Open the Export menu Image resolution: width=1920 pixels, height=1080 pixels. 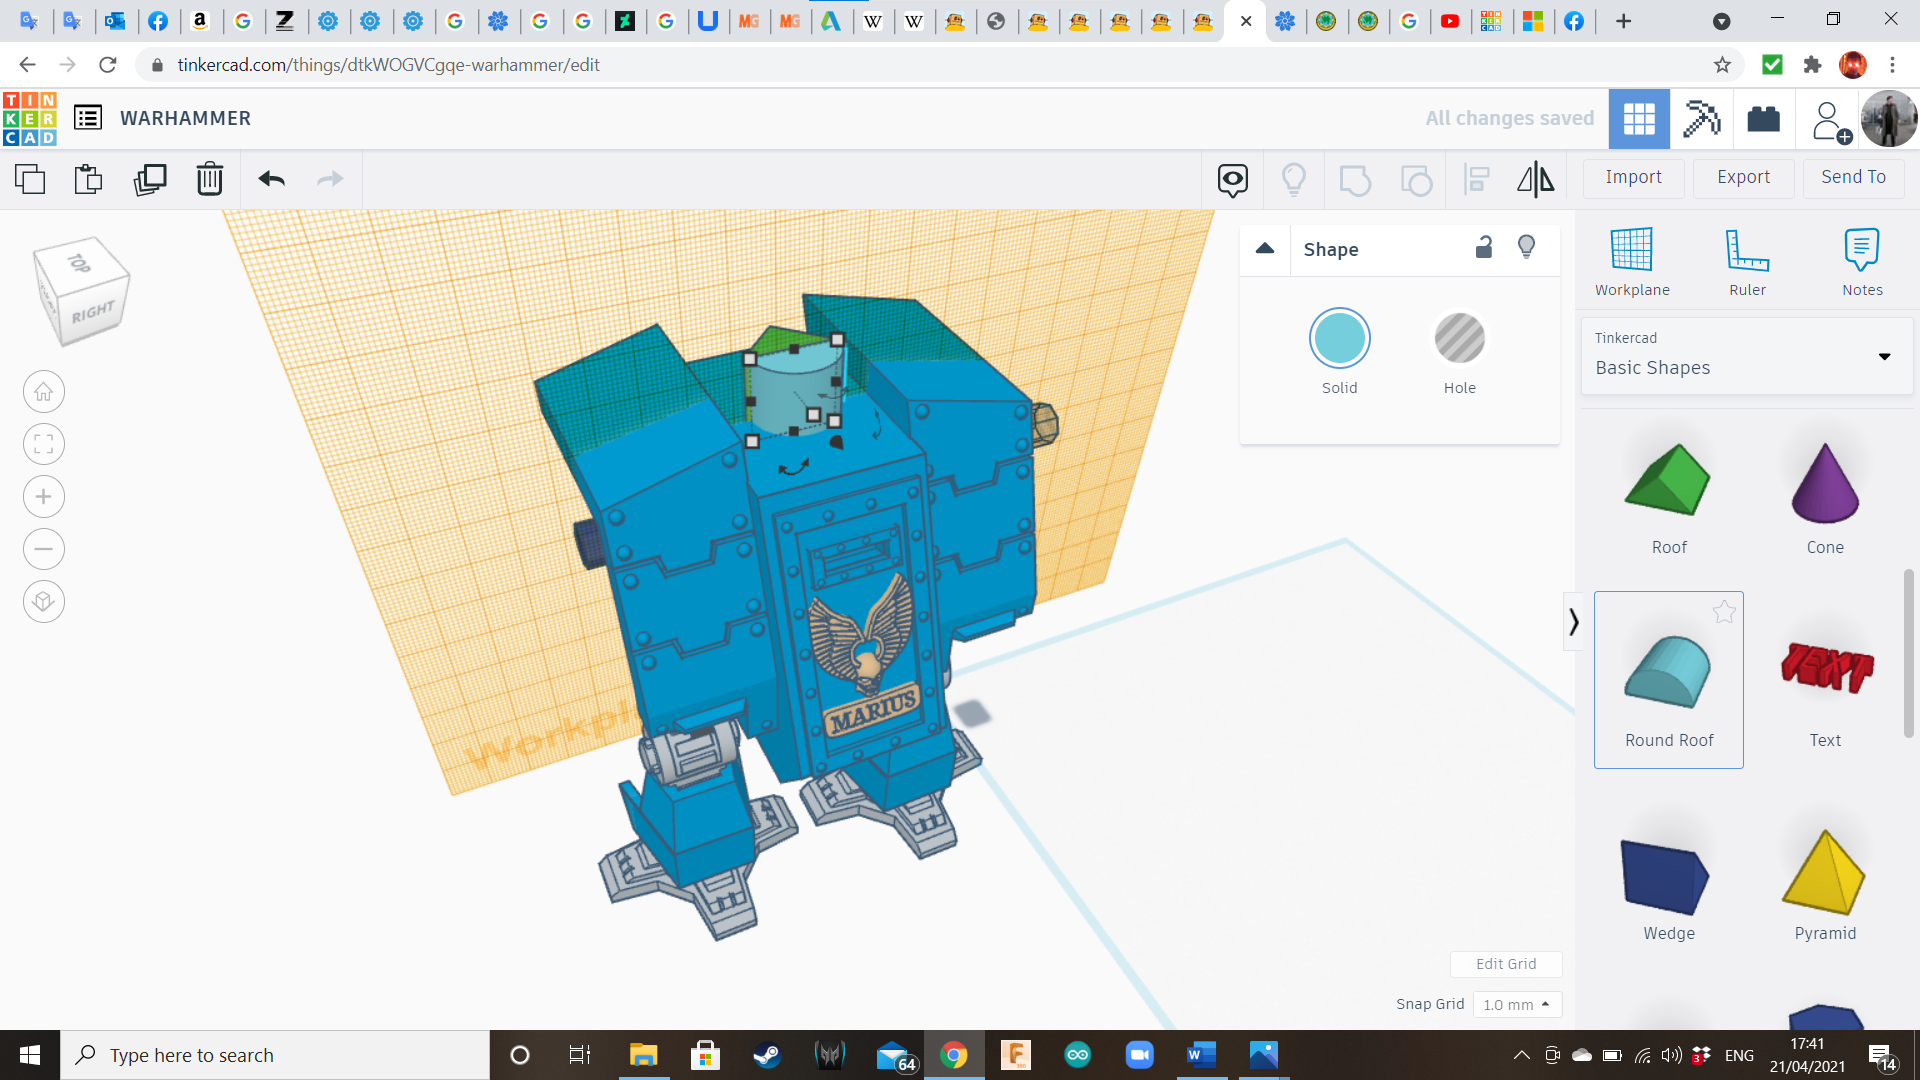click(x=1743, y=177)
